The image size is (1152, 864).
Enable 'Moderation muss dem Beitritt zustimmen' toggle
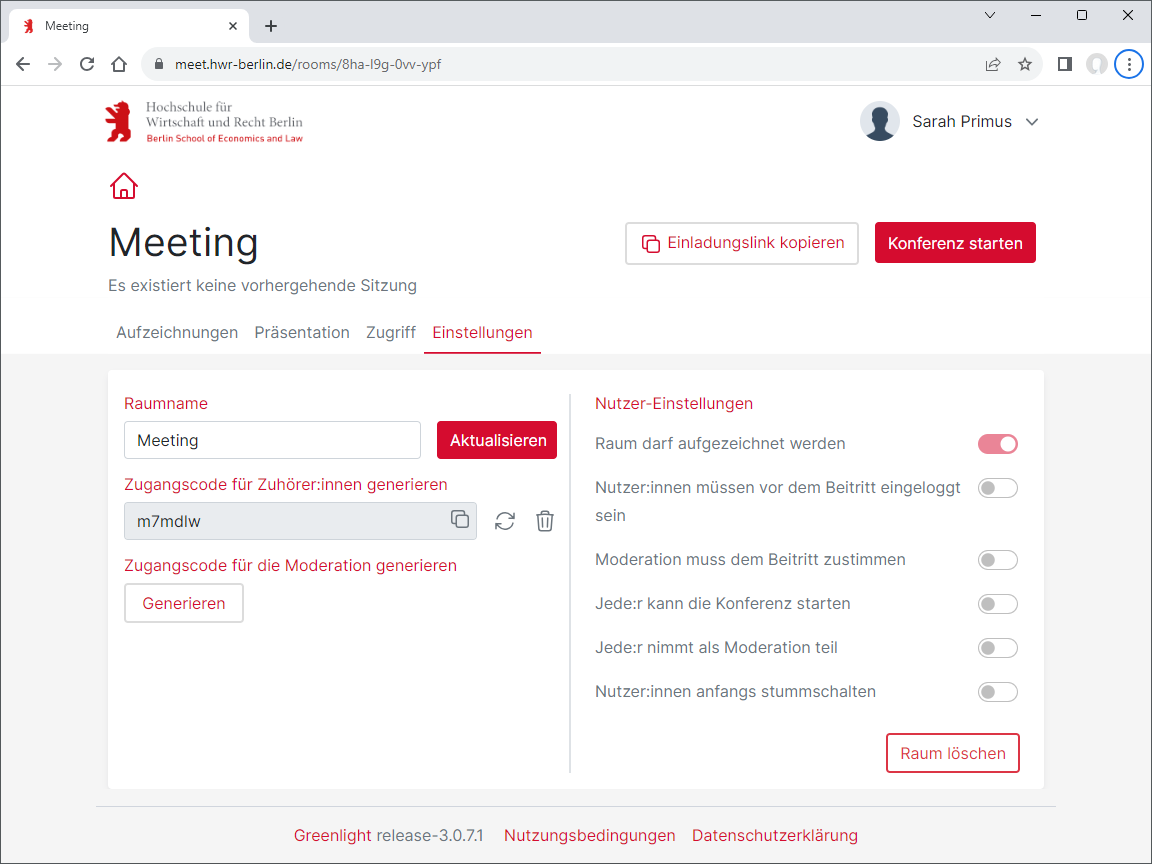coord(997,560)
